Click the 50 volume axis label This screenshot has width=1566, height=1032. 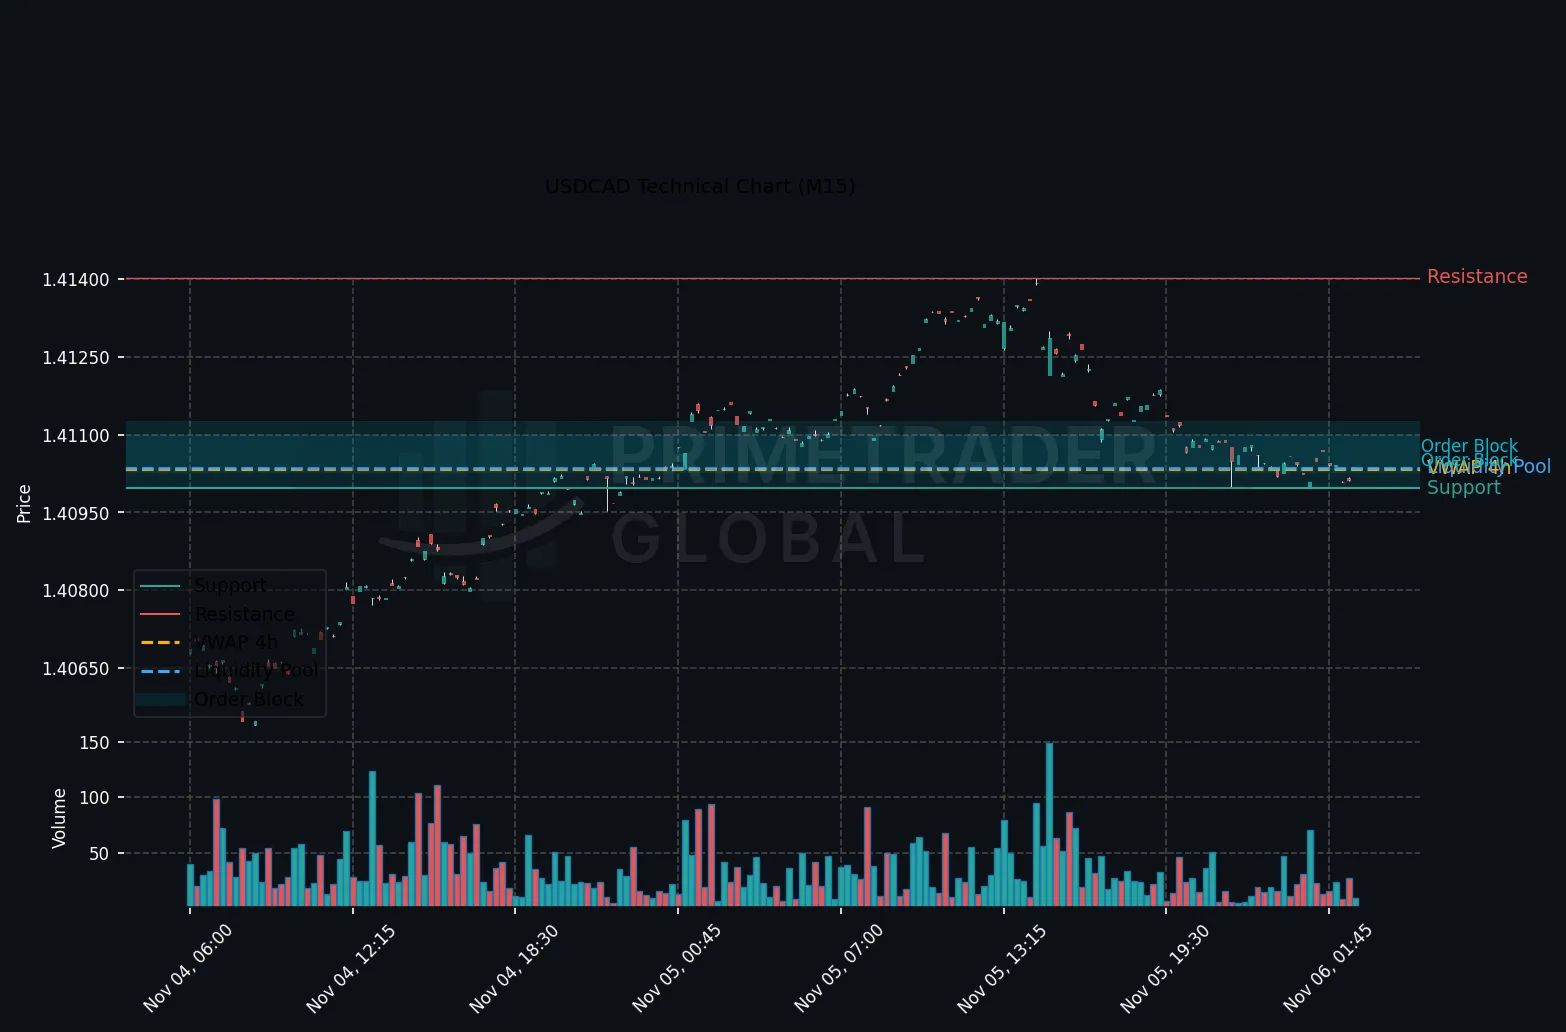coord(99,854)
